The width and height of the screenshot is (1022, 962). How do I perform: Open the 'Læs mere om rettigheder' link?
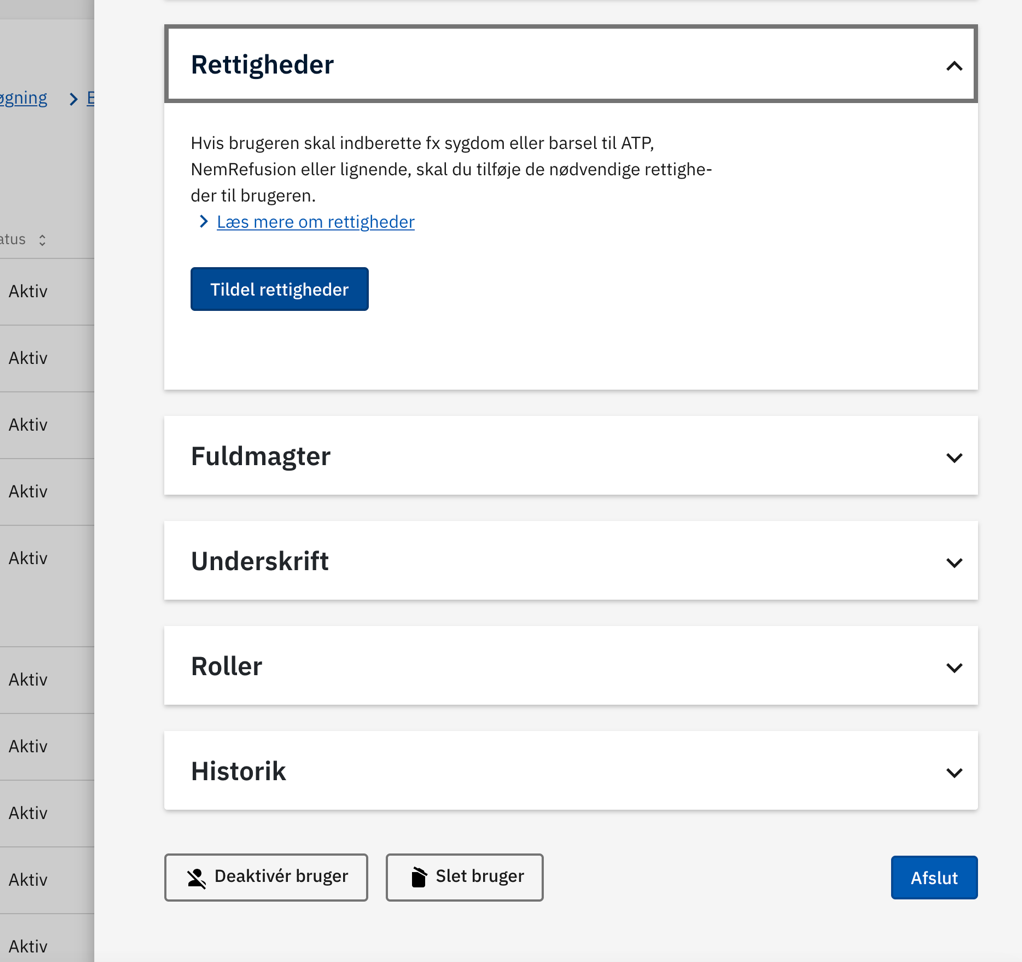[315, 222]
